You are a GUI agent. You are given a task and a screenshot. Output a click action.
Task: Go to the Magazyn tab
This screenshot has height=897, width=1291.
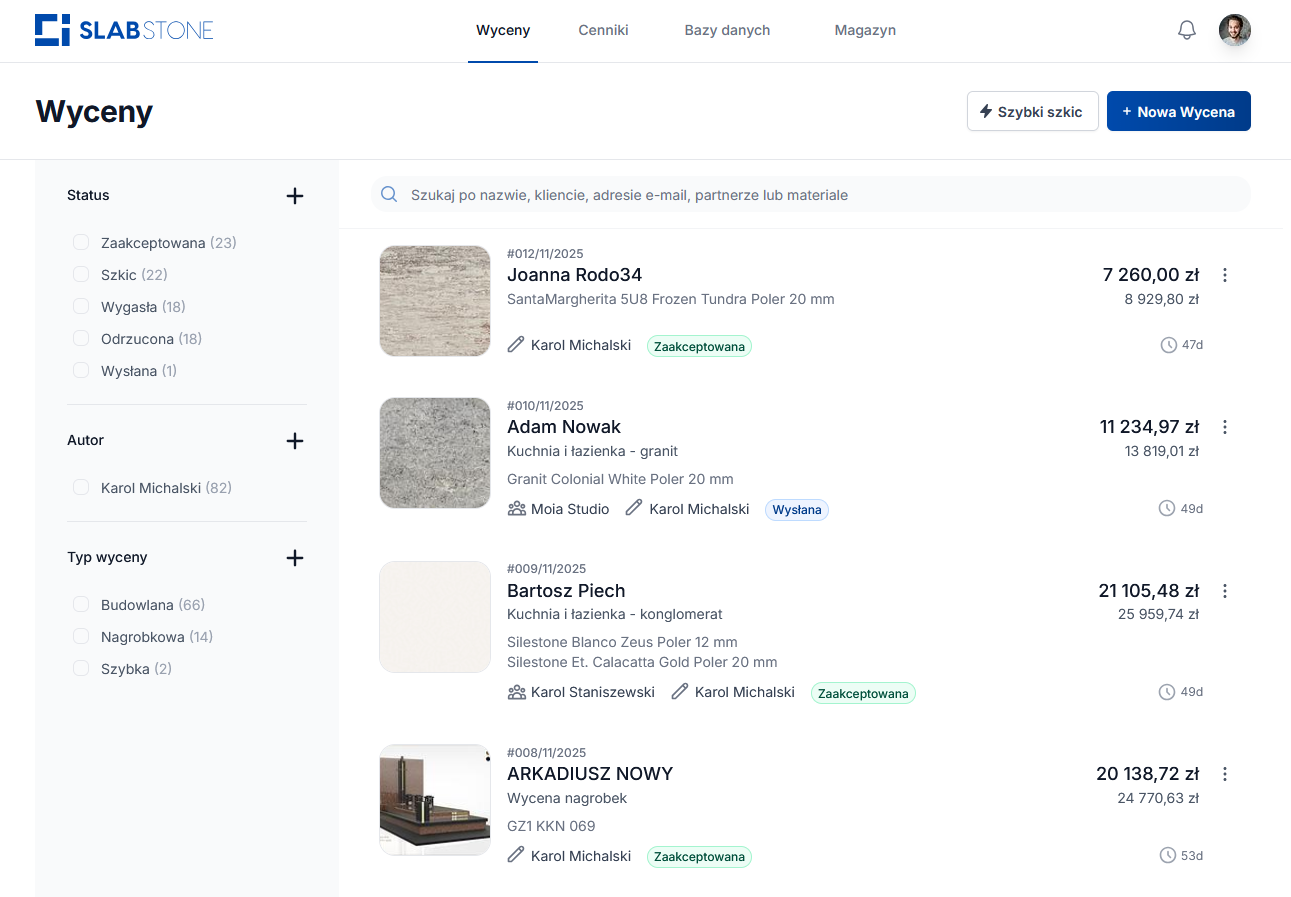(865, 30)
